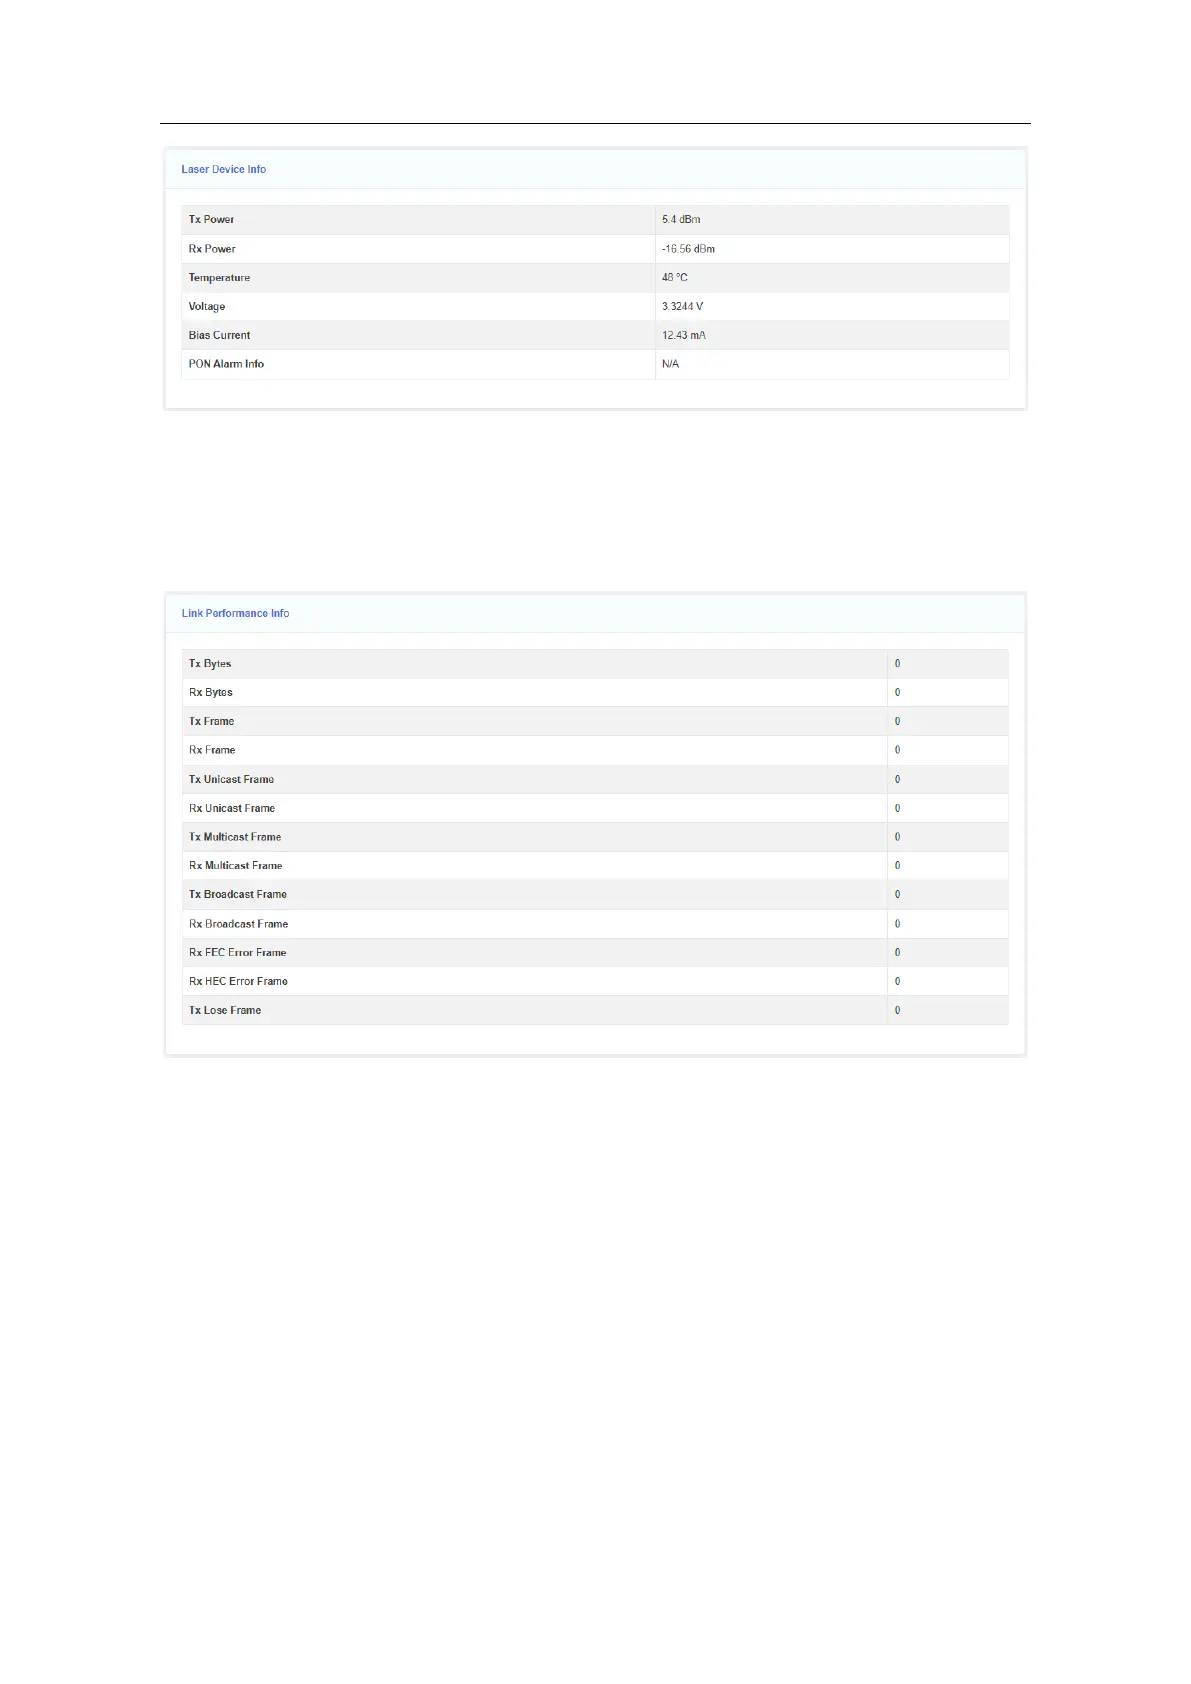Select the Temperature row label
Viewport: 1191px width, 1684px height.
click(219, 278)
